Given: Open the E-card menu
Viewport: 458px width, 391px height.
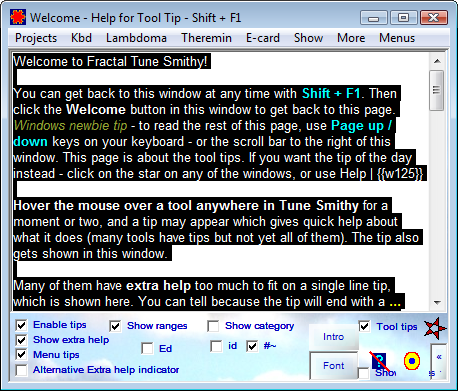Looking at the screenshot, I should click(263, 38).
